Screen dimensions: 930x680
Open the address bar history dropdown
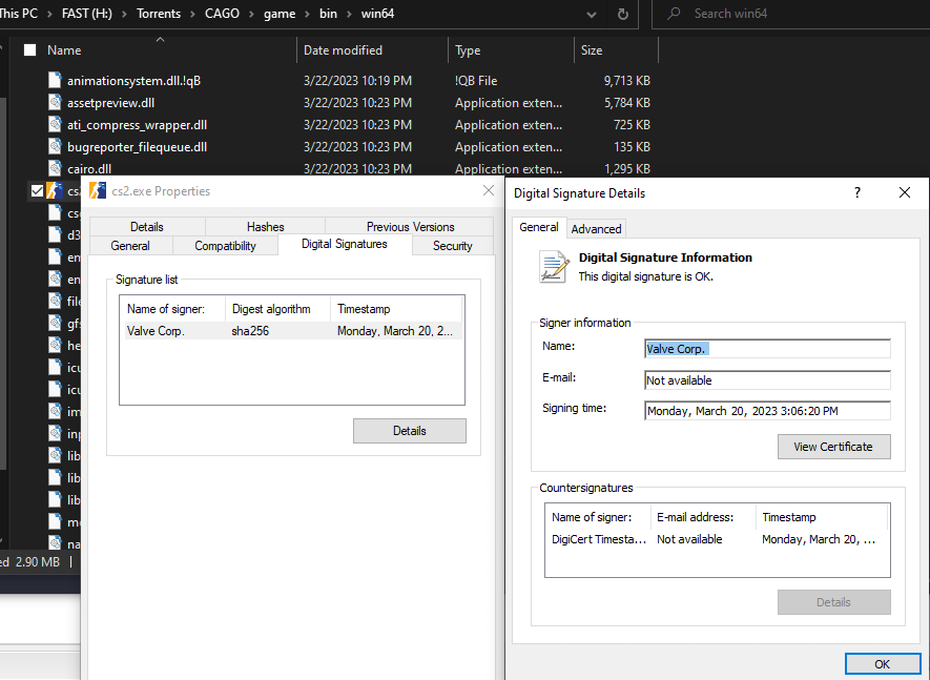pos(592,14)
